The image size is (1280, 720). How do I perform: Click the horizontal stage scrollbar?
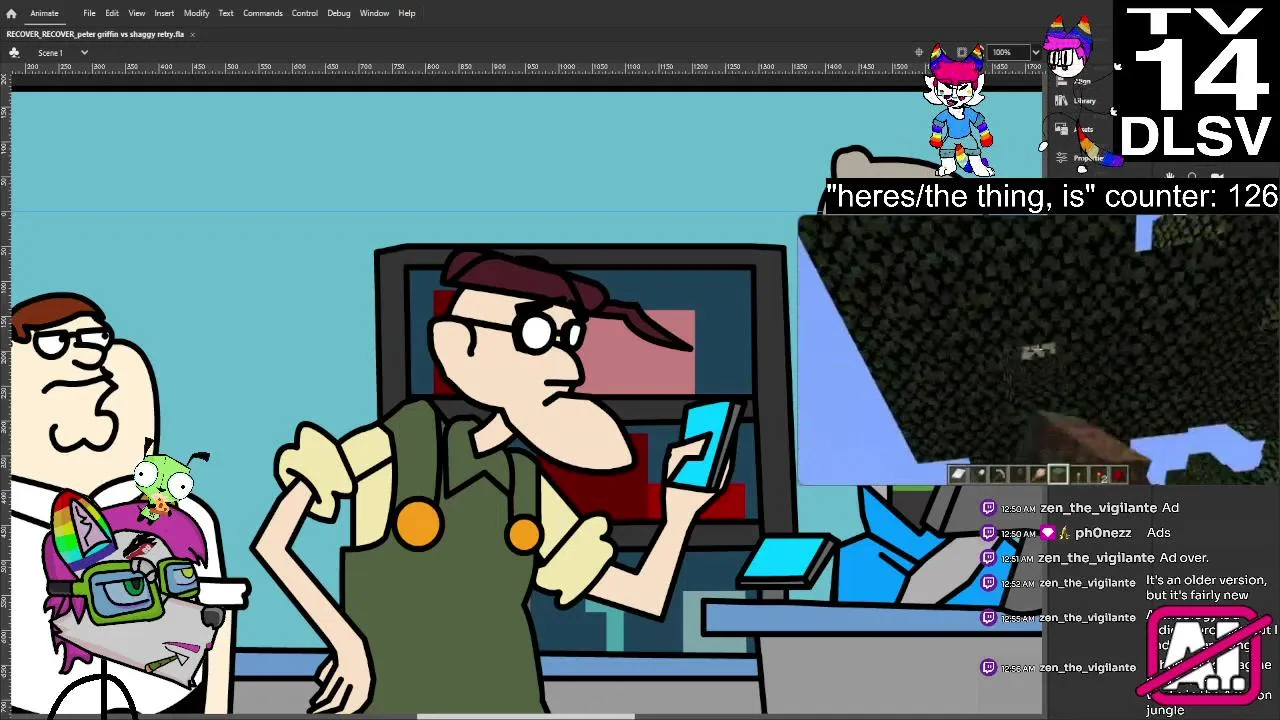coord(525,715)
